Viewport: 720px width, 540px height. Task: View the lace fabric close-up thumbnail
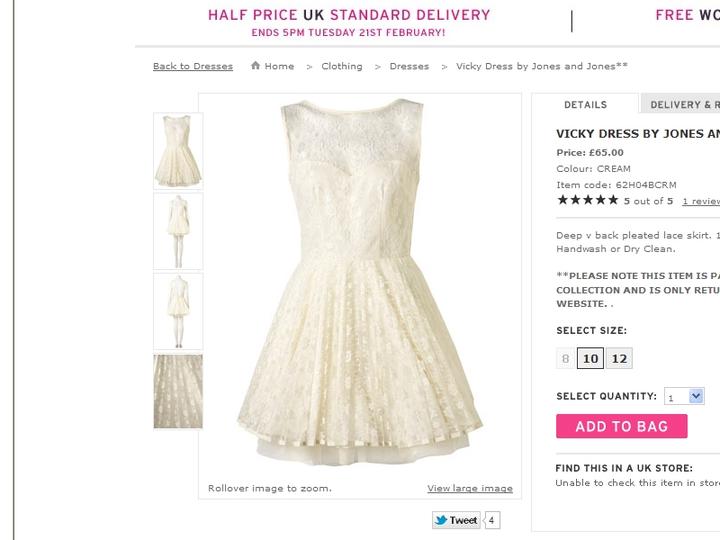tap(178, 391)
